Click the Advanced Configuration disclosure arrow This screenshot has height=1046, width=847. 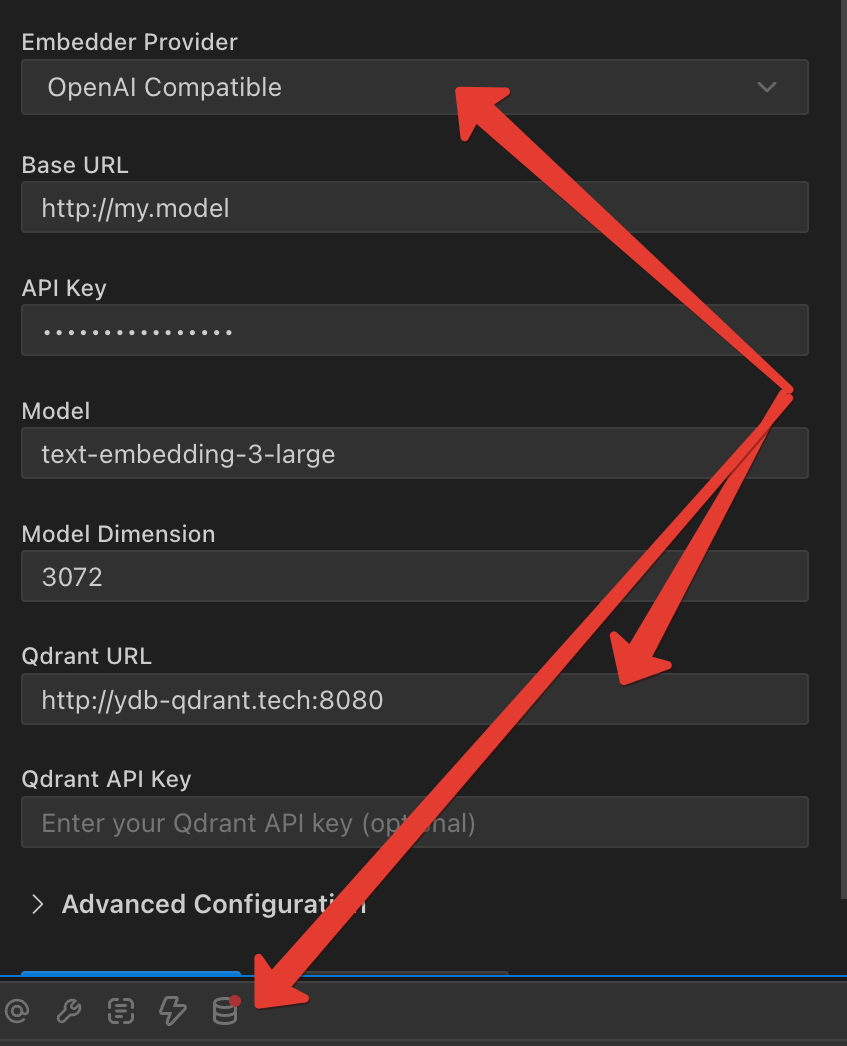pyautogui.click(x=36, y=904)
